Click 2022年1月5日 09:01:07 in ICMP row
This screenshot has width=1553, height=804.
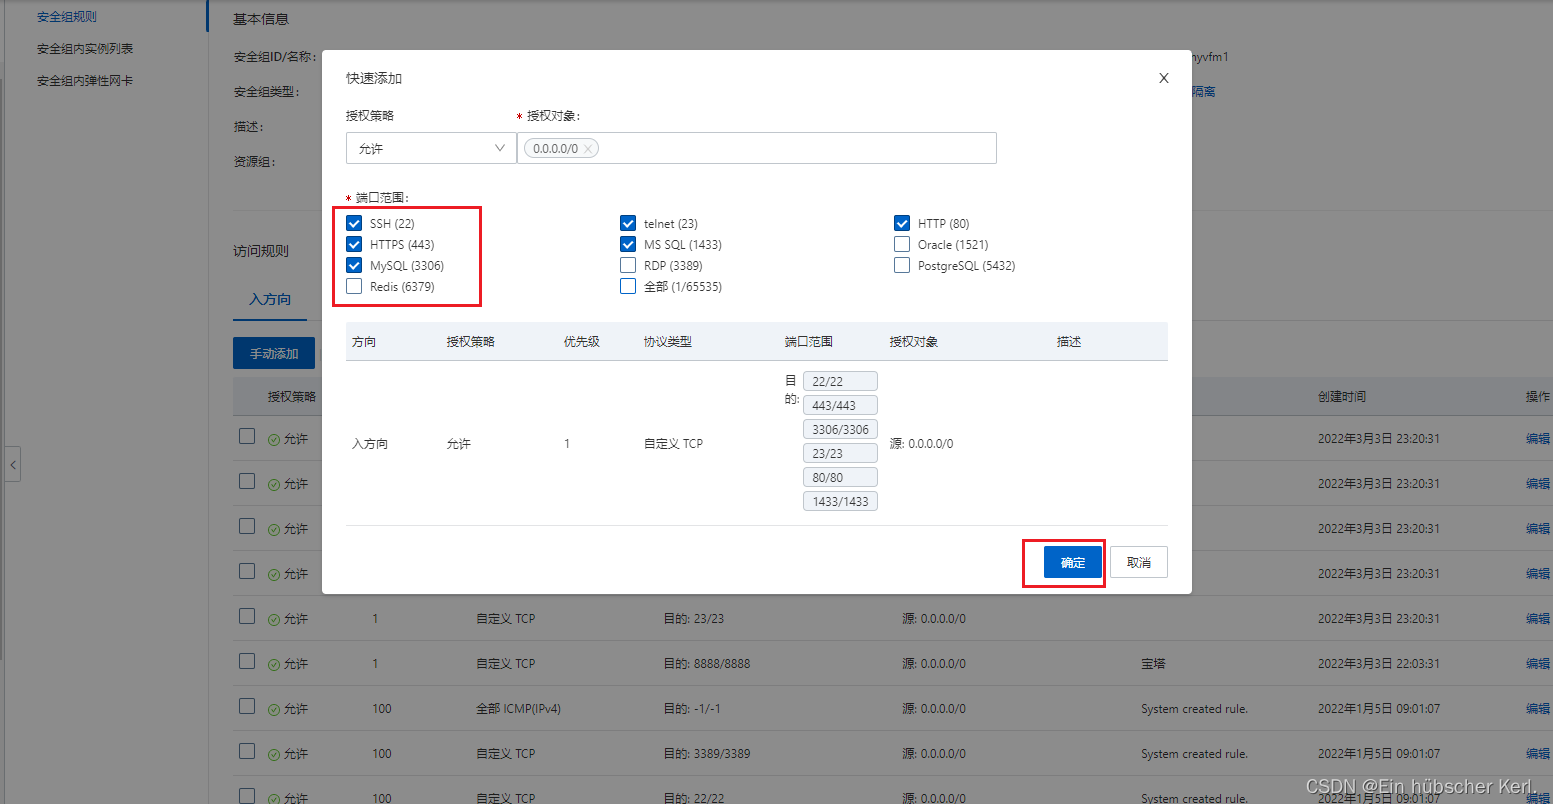coord(1379,709)
